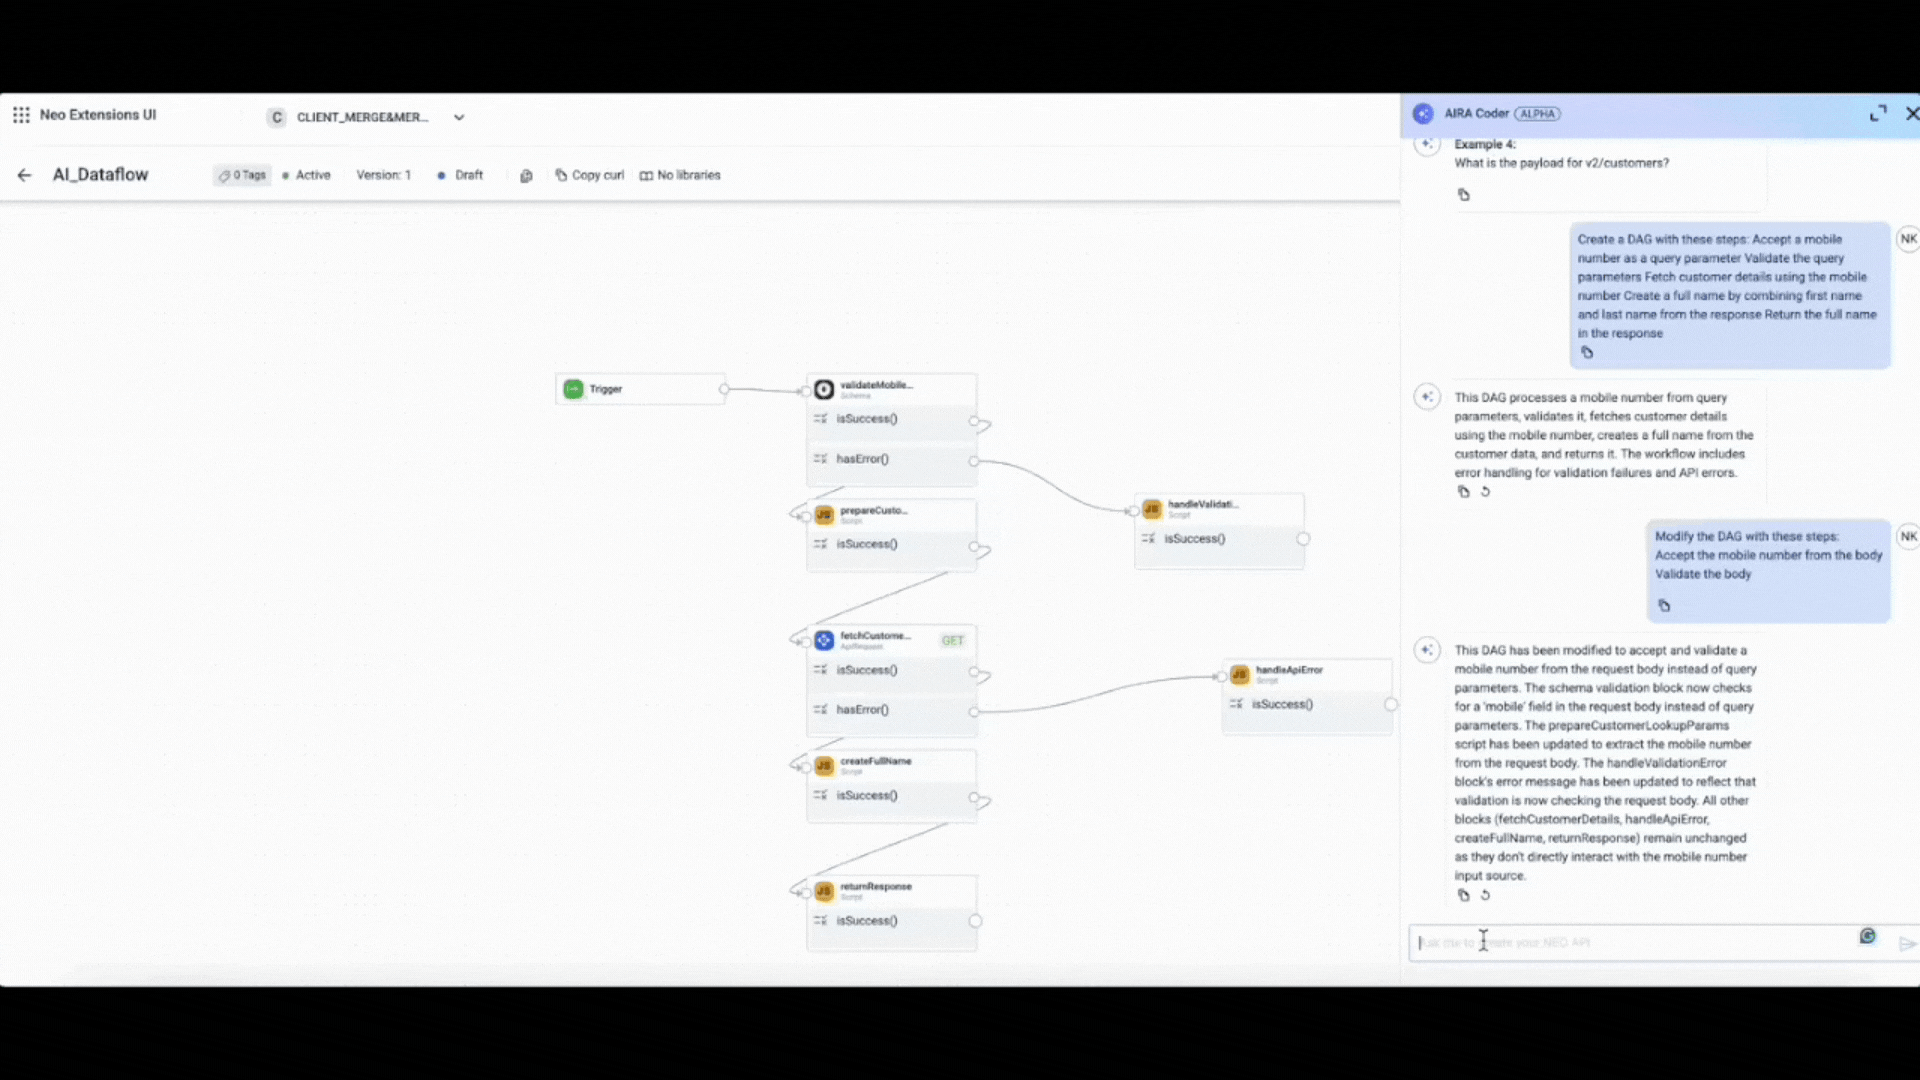Viewport: 1920px width, 1080px height.
Task: Click the Draft status label
Action: [468, 175]
